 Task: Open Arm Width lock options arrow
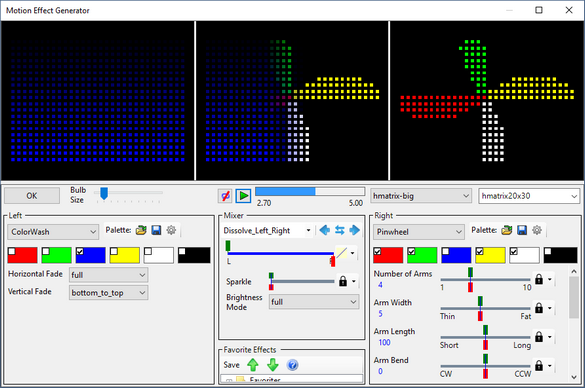[550, 308]
